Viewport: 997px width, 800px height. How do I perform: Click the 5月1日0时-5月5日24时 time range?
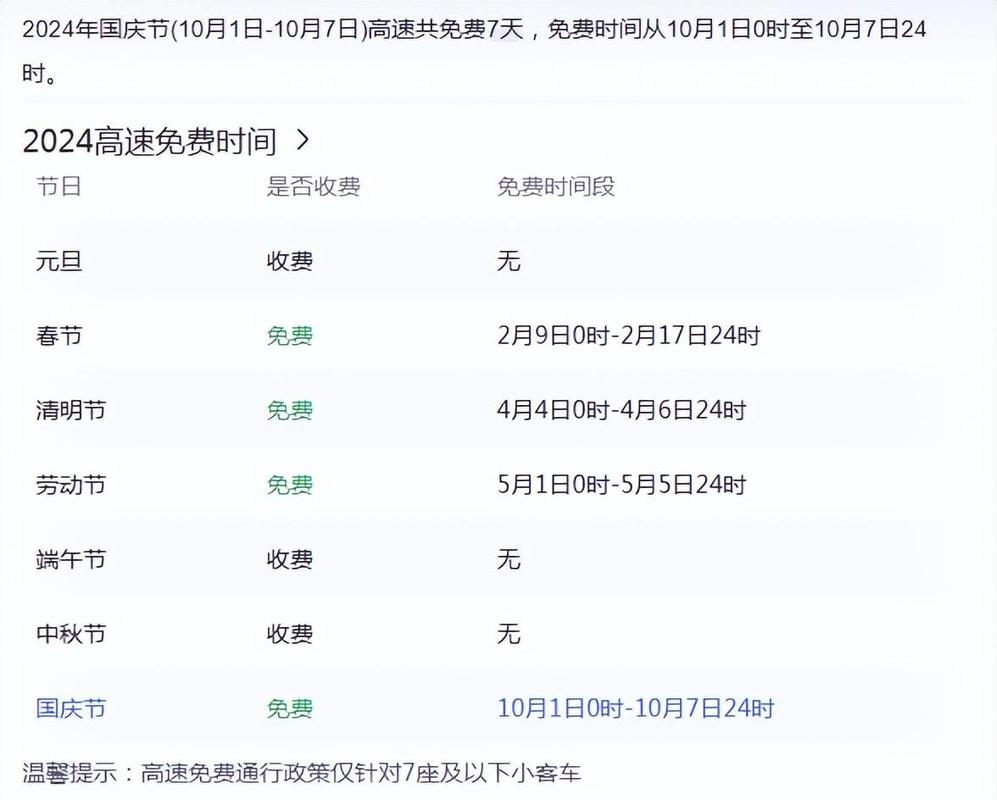(x=621, y=485)
